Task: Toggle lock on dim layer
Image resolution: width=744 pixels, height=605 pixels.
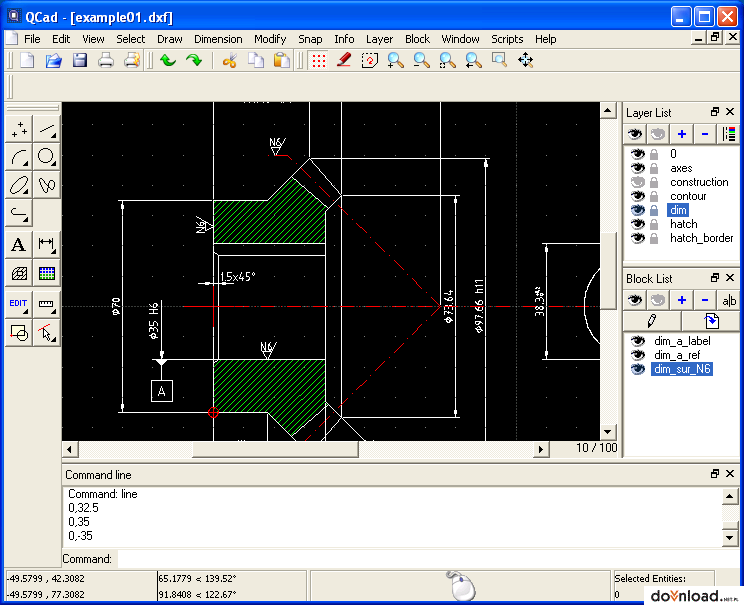Action: 654,210
